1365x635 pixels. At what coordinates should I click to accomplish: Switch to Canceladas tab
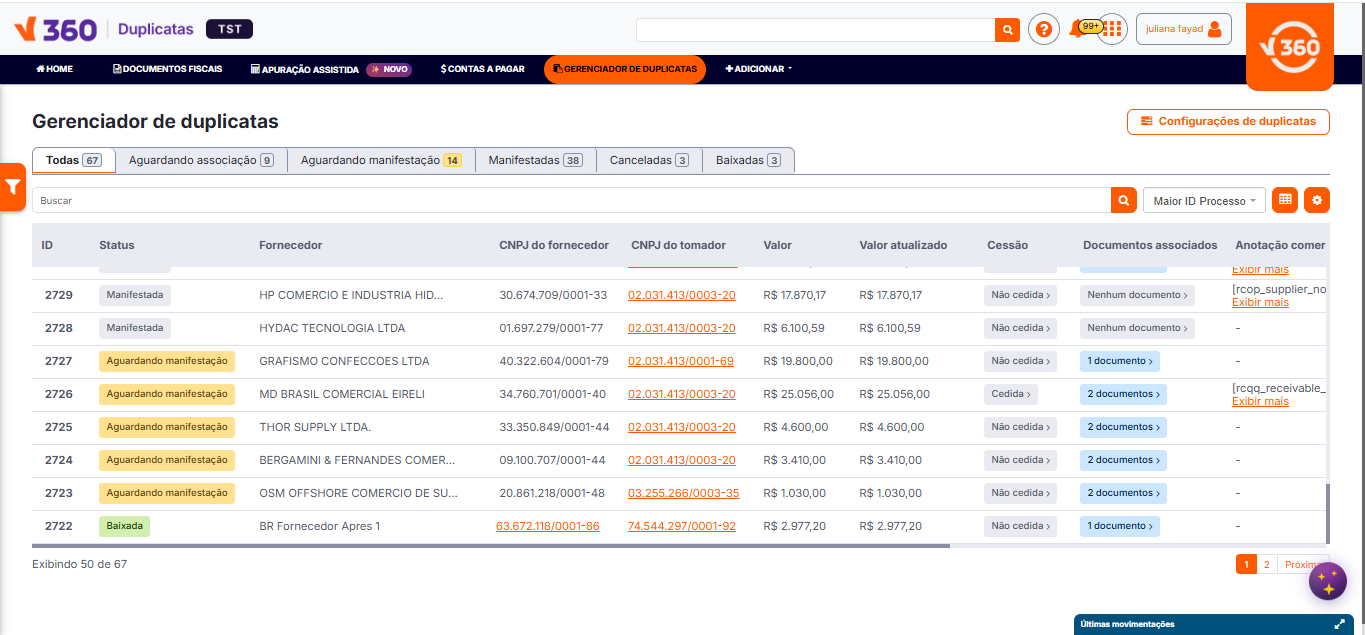pyautogui.click(x=649, y=160)
